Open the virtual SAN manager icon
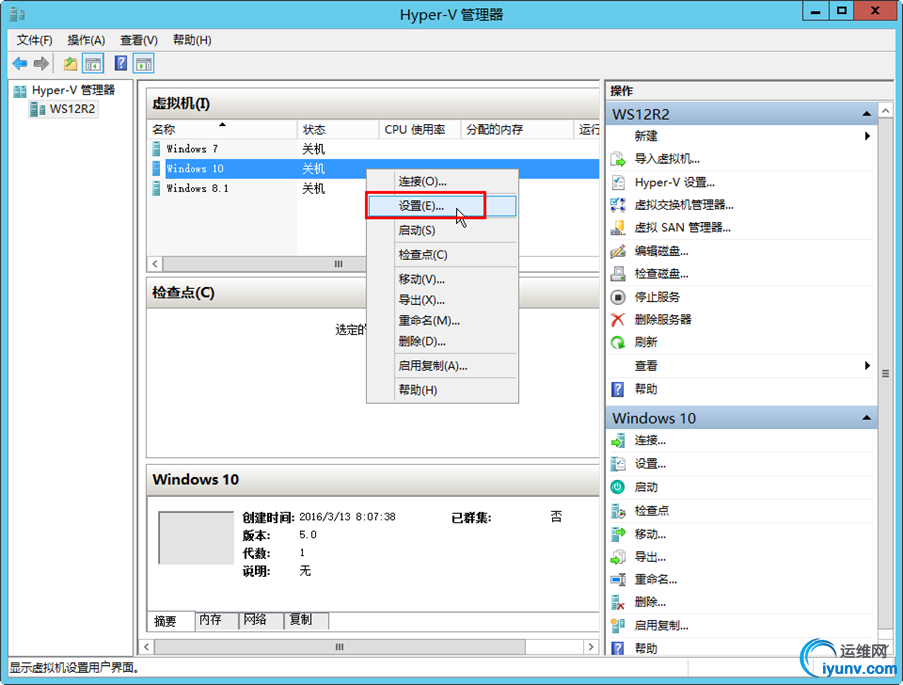The width and height of the screenshot is (903, 685). coord(618,228)
